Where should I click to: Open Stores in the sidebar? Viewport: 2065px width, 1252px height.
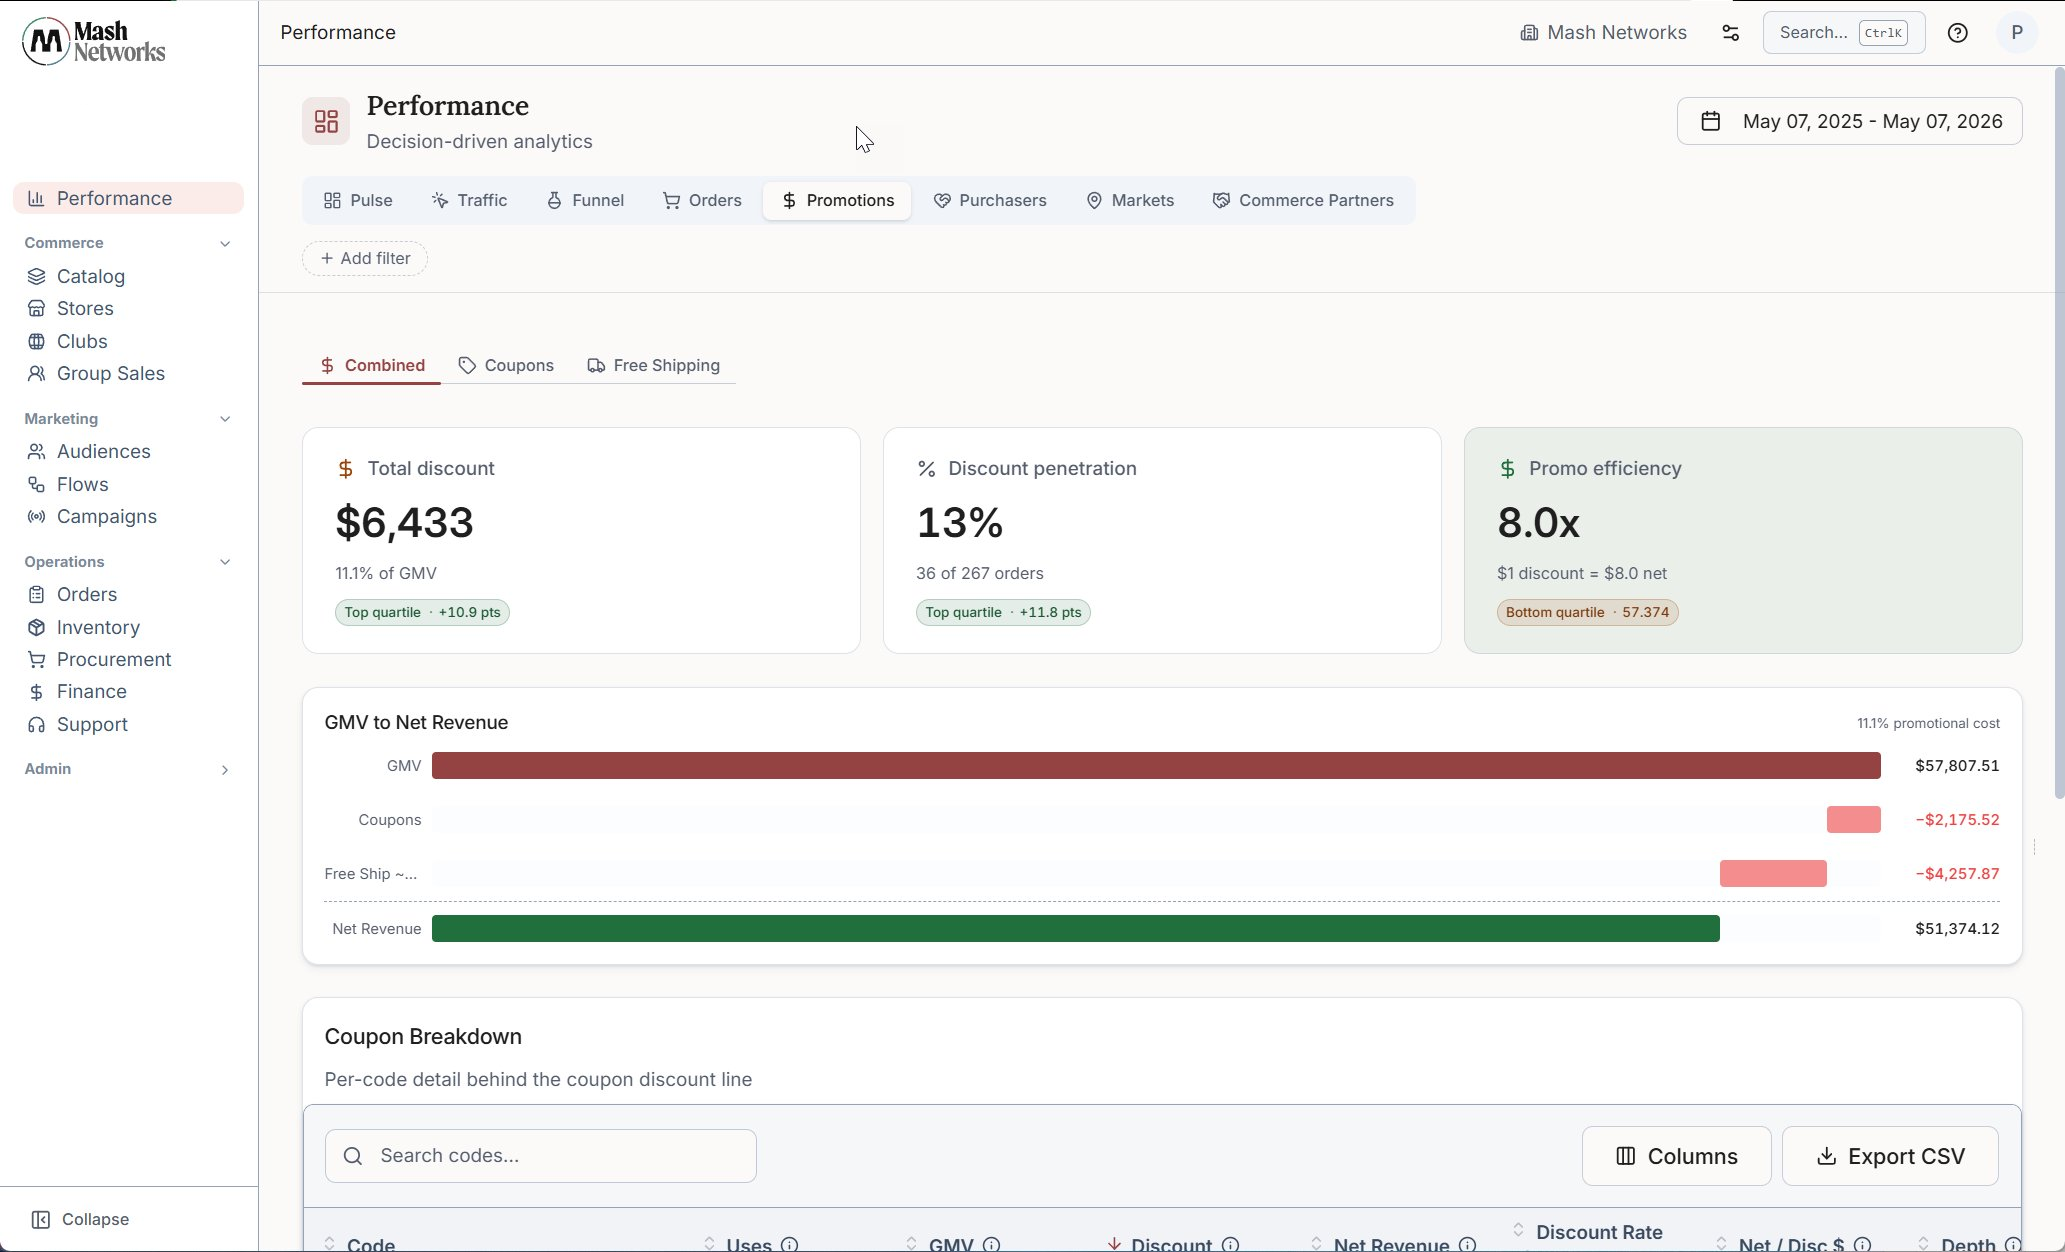tap(85, 308)
